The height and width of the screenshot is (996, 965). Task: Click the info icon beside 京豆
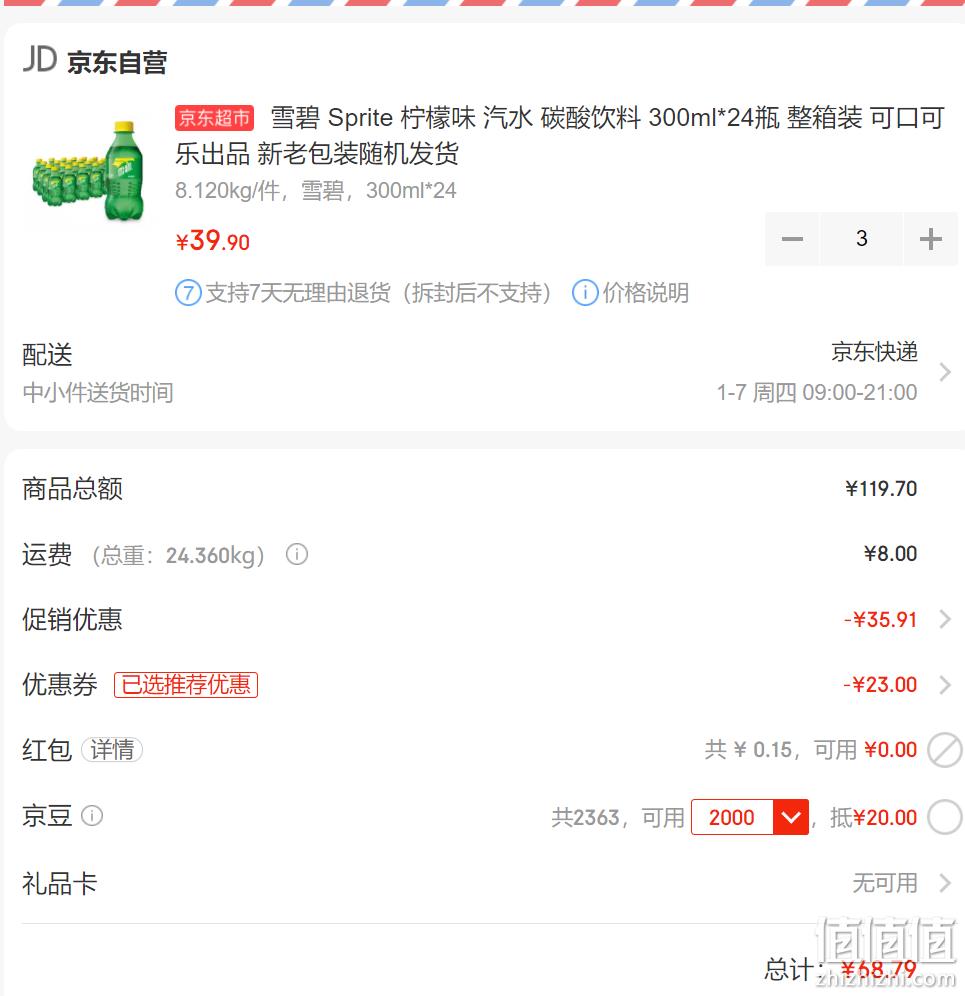[92, 816]
